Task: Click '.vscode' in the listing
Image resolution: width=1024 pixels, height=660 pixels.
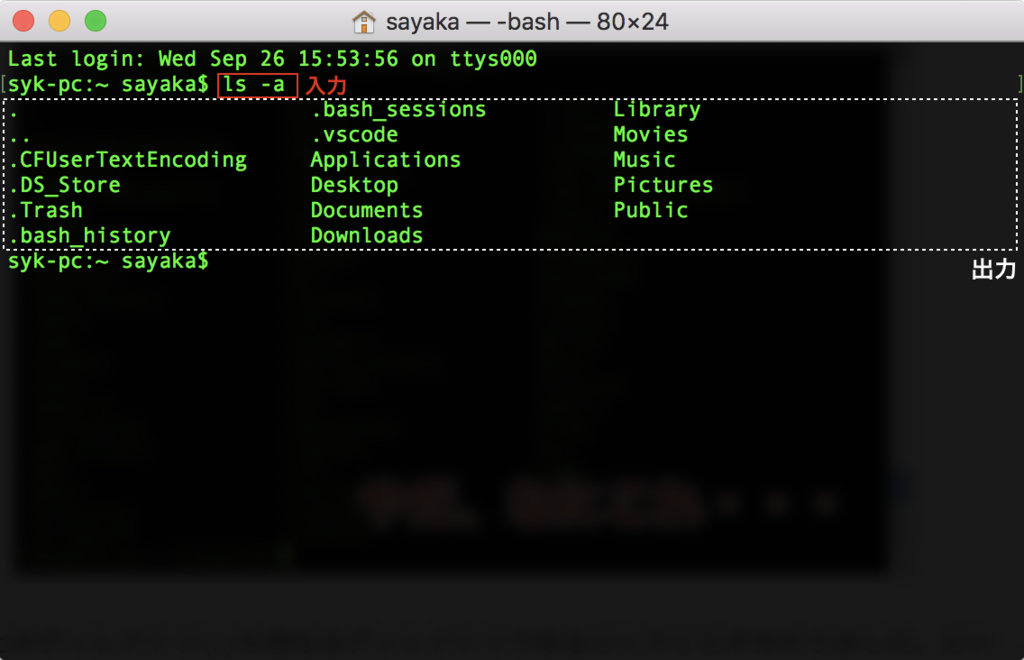Action: pyautogui.click(x=355, y=134)
